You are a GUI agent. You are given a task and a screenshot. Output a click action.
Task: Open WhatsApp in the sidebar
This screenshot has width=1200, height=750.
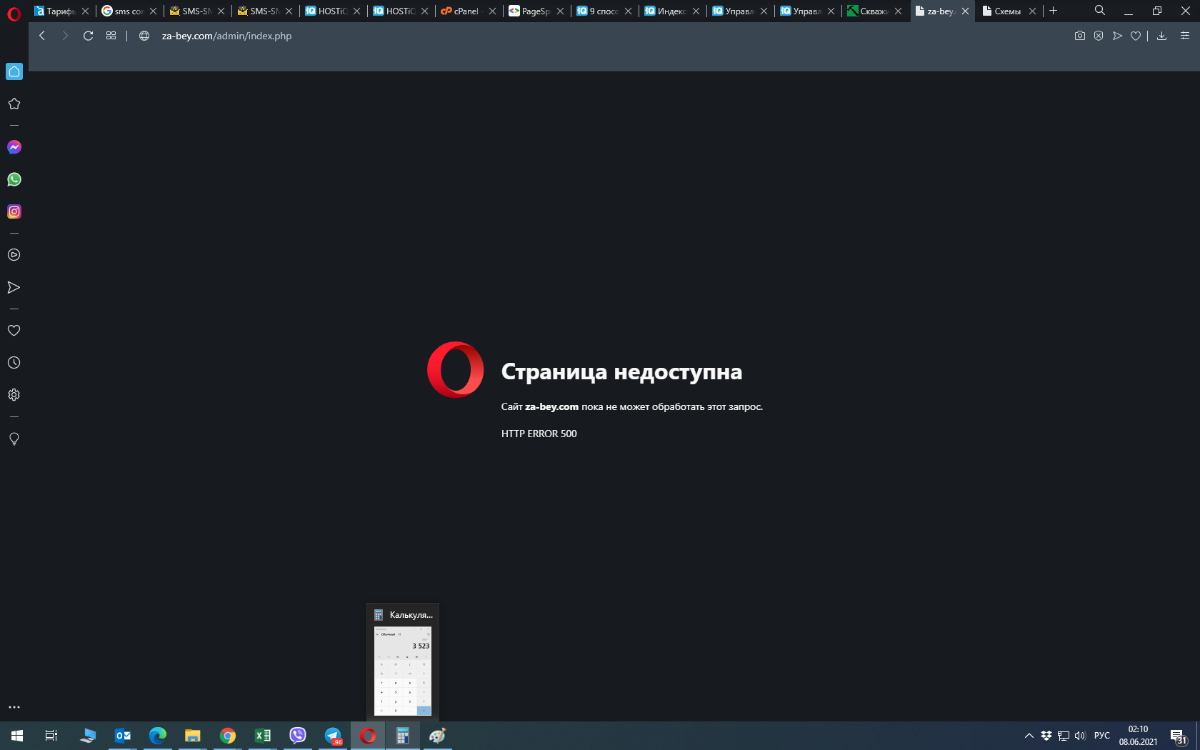point(14,179)
